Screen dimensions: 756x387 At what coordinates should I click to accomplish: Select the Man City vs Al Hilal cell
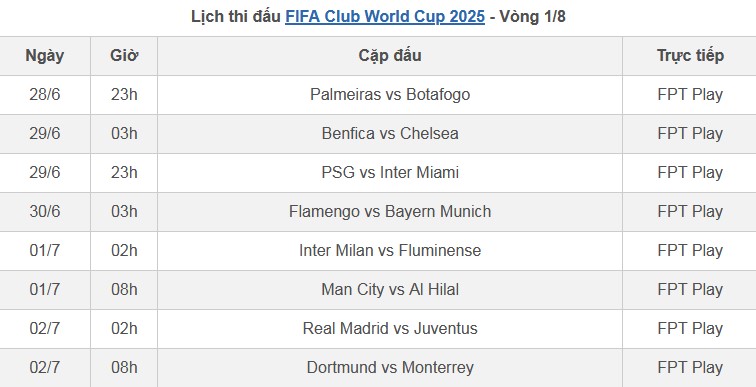tap(390, 290)
